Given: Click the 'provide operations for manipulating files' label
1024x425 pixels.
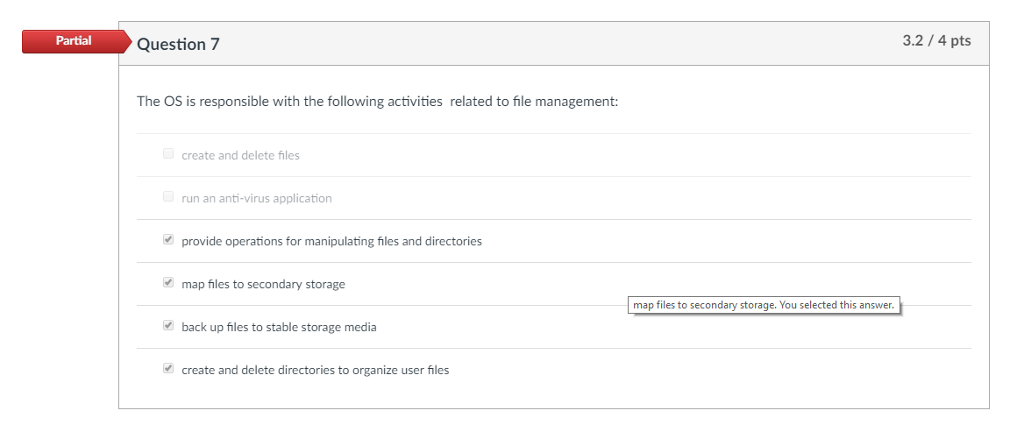Looking at the screenshot, I should [331, 241].
